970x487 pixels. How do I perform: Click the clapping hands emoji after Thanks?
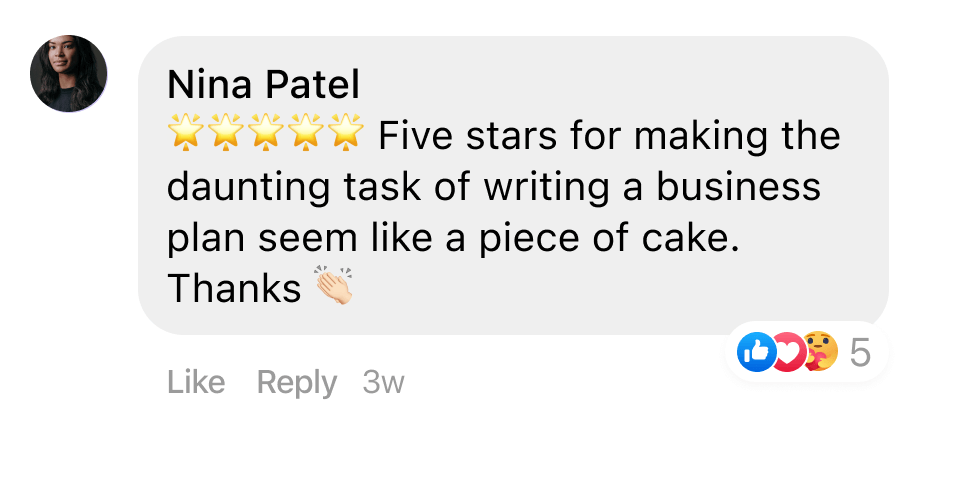335,287
